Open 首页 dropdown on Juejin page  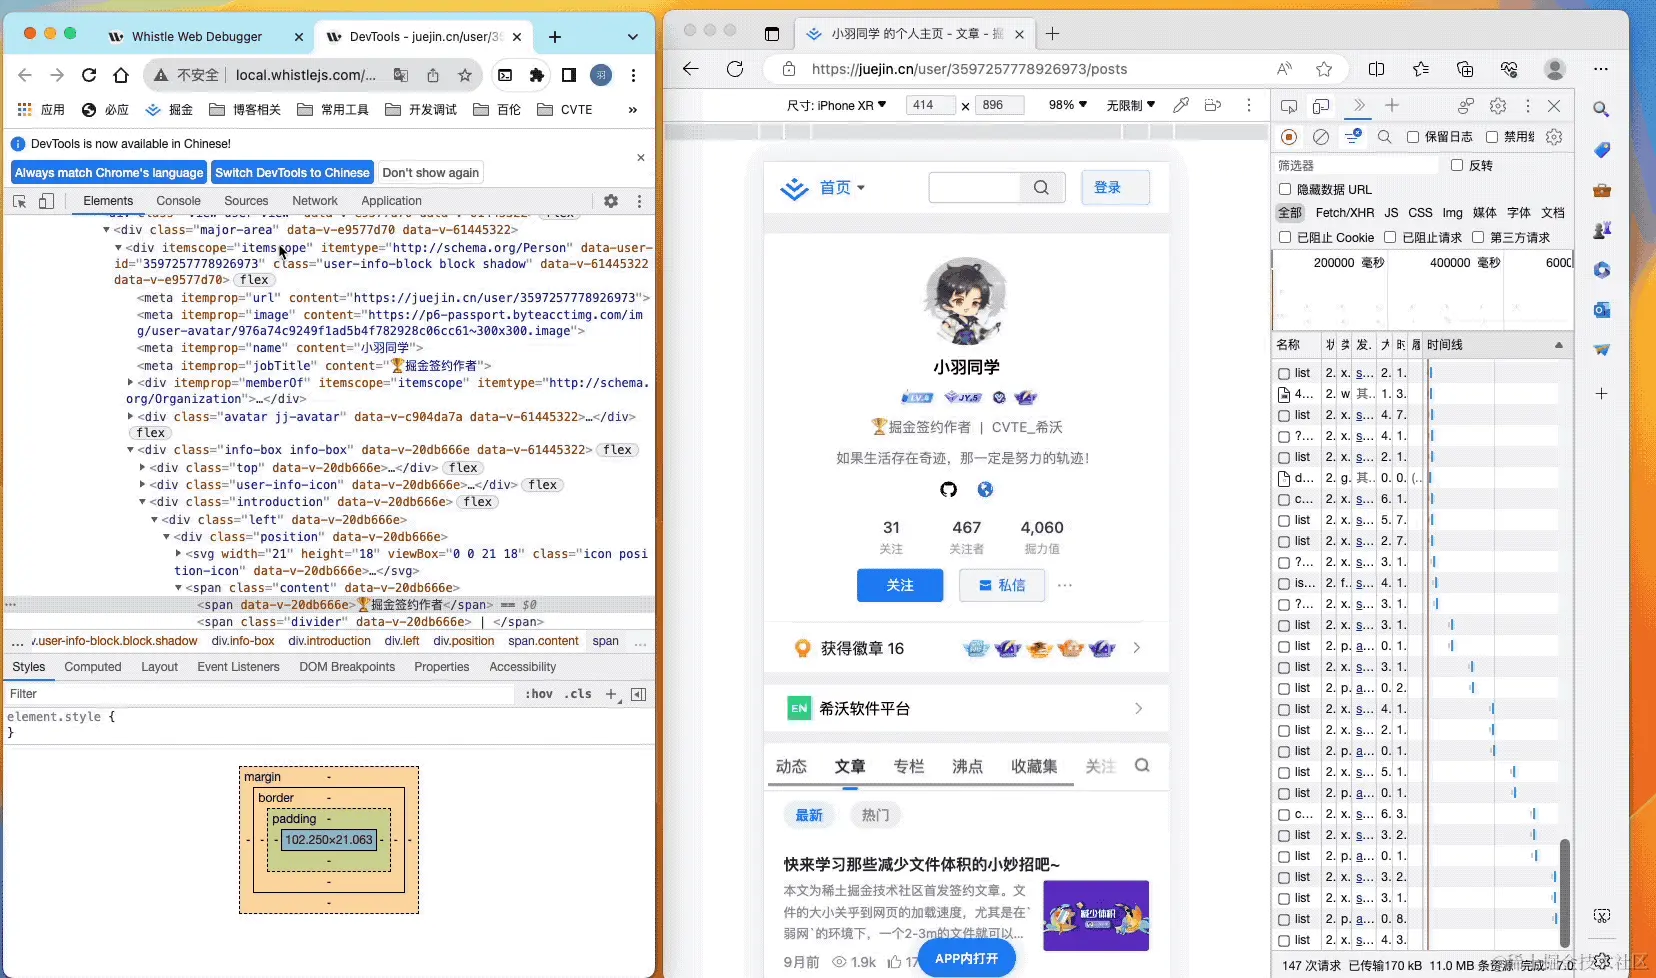[842, 187]
